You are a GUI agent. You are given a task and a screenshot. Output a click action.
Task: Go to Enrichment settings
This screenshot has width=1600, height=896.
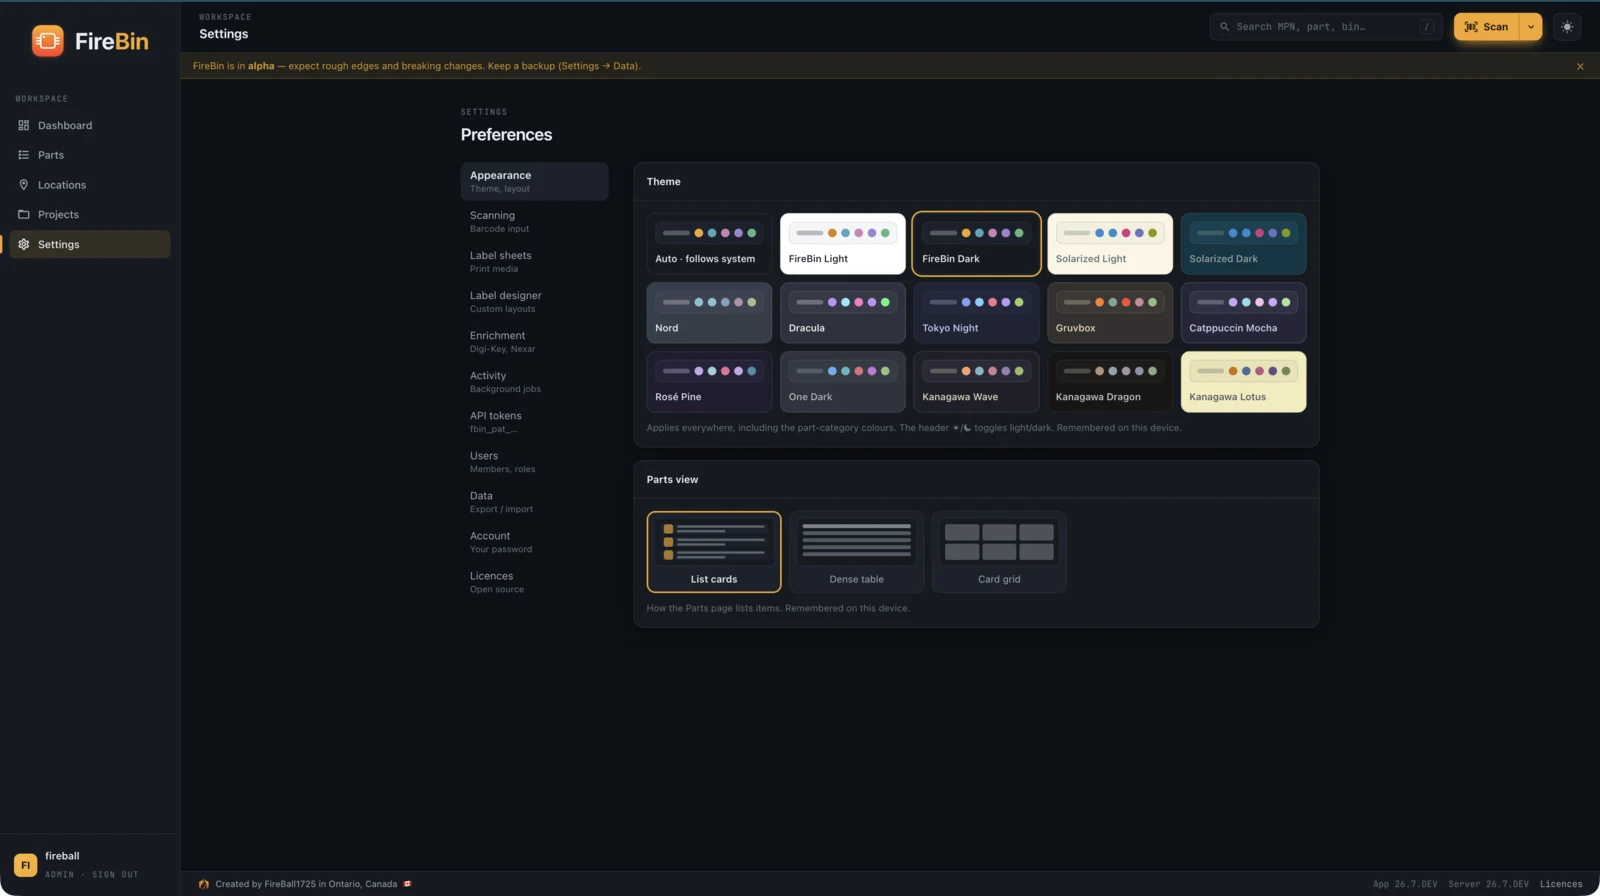tap(534, 341)
